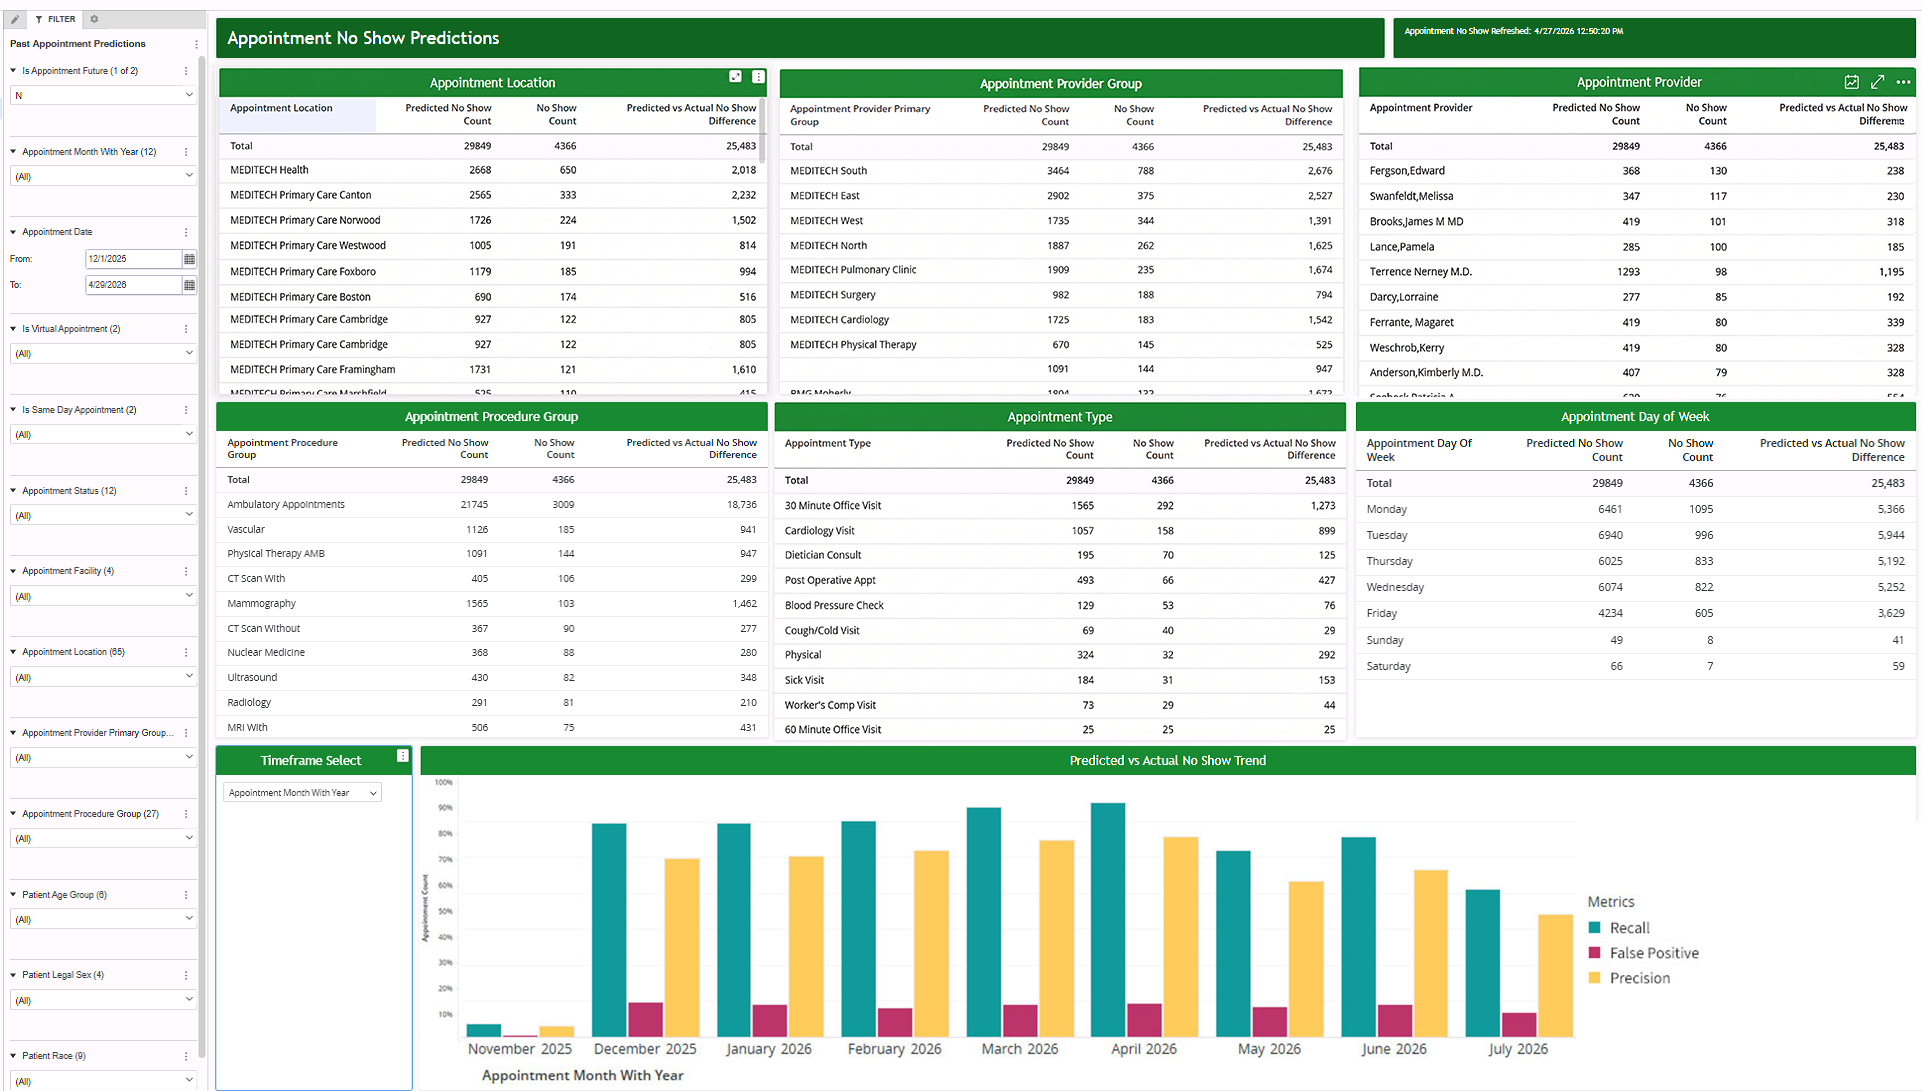Open Timeframe Select dropdown
The width and height of the screenshot is (1922, 1091).
pos(302,793)
